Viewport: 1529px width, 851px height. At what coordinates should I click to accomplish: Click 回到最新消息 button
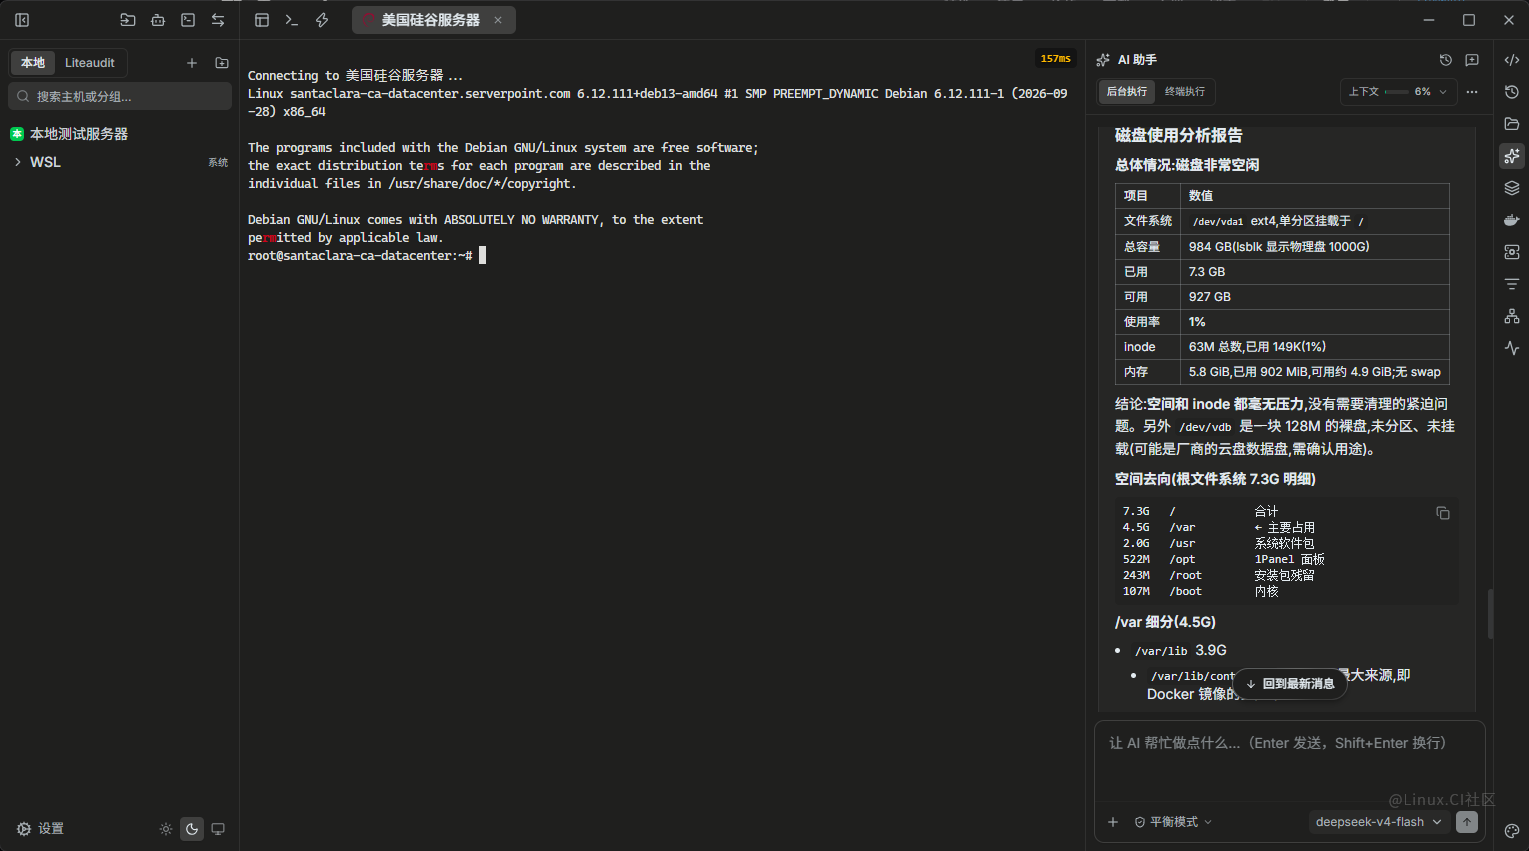[1290, 684]
